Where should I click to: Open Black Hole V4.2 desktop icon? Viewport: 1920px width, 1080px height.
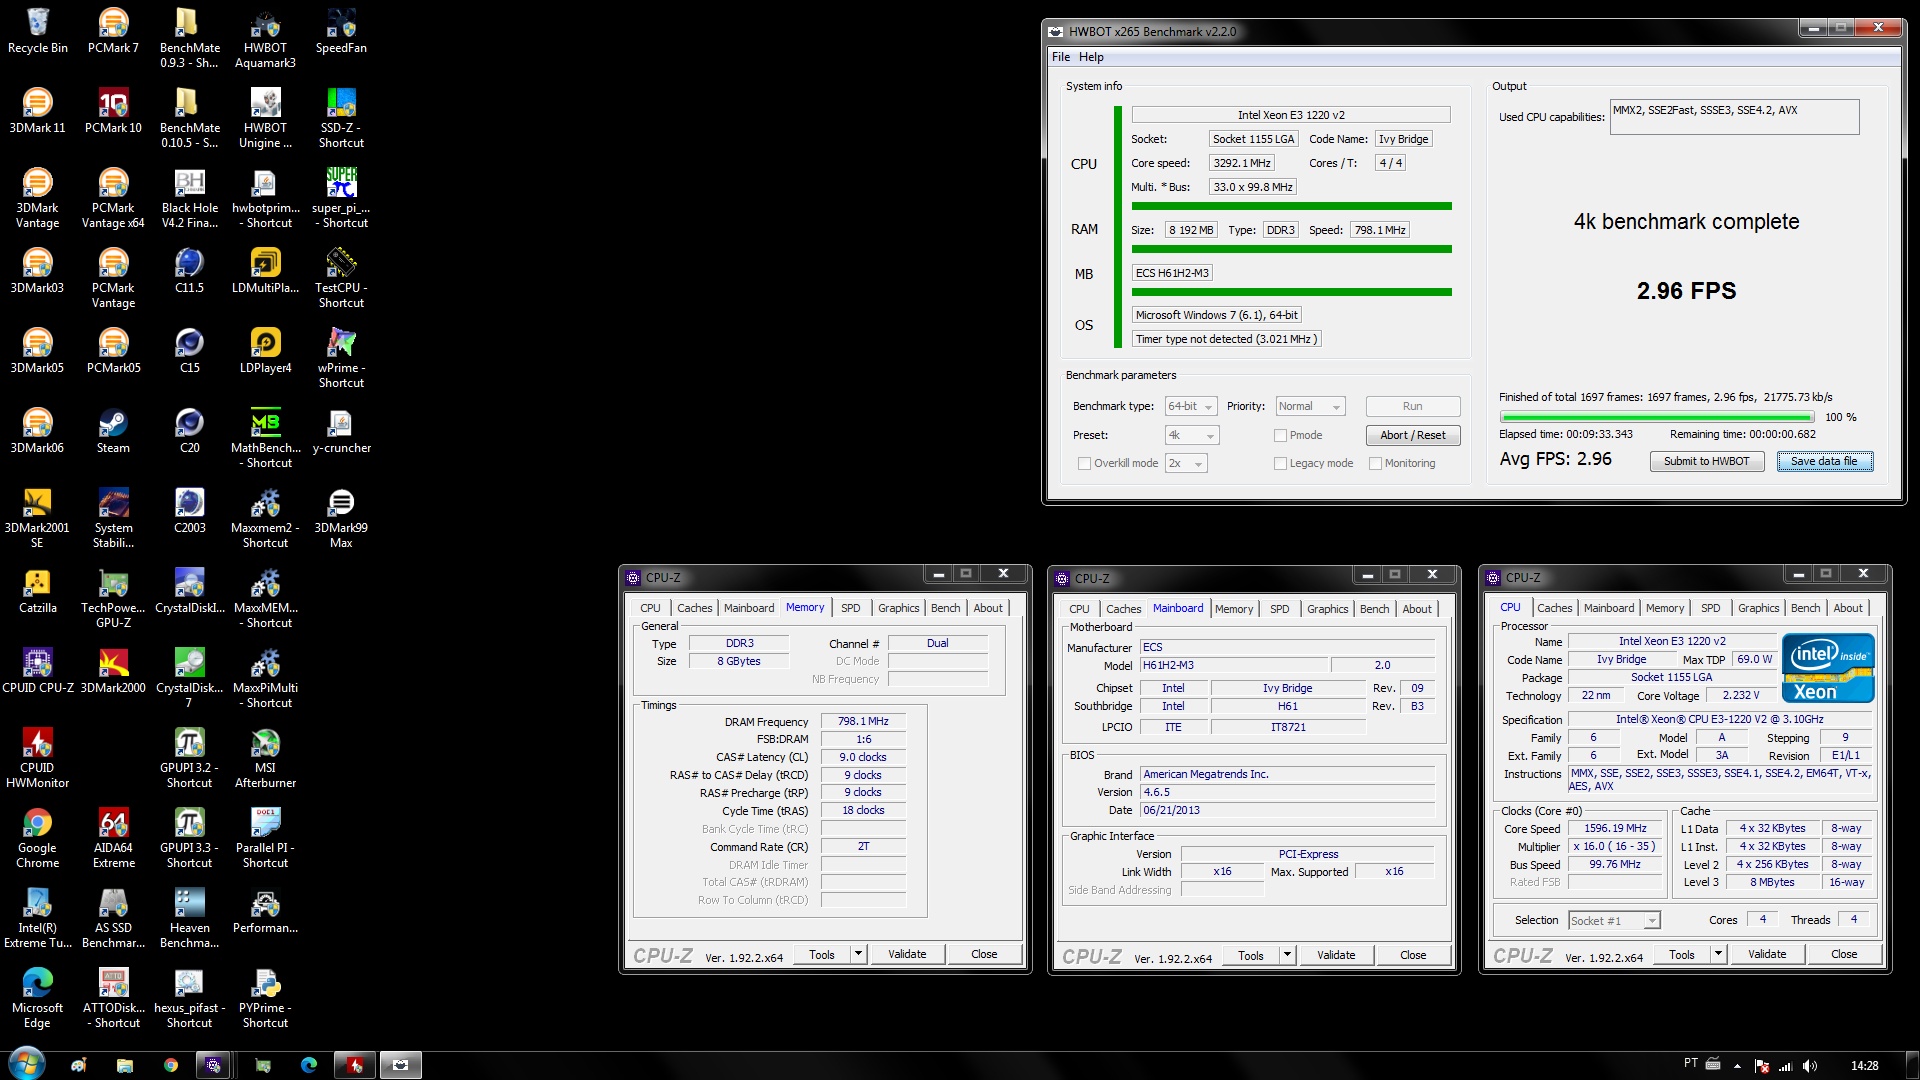[189, 198]
